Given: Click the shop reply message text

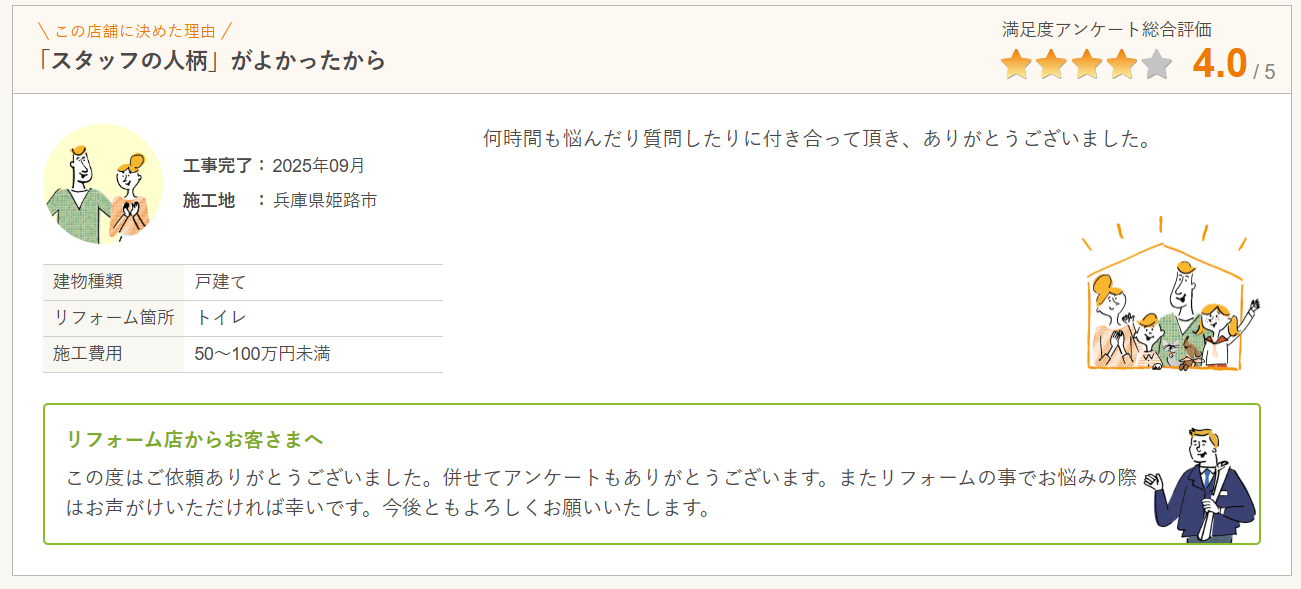Looking at the screenshot, I should pos(600,492).
